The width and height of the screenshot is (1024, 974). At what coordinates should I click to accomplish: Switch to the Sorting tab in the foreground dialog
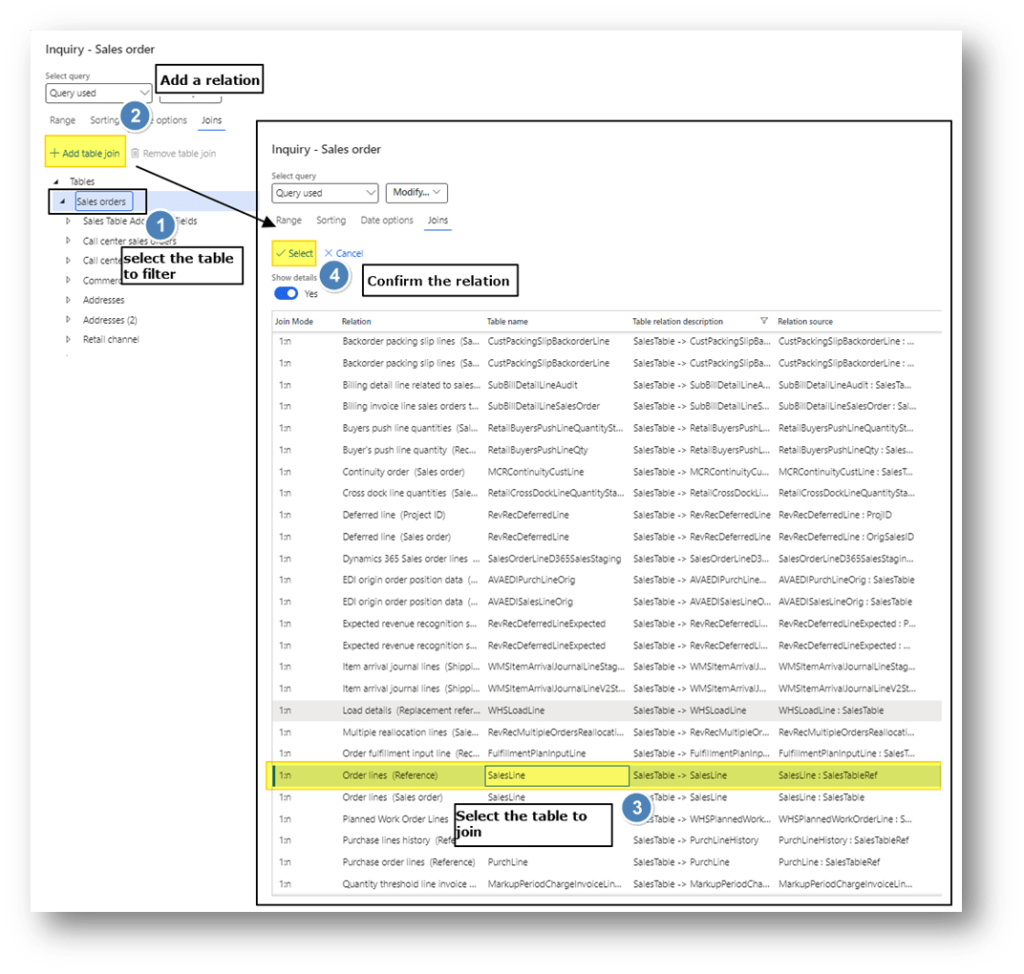pyautogui.click(x=331, y=220)
